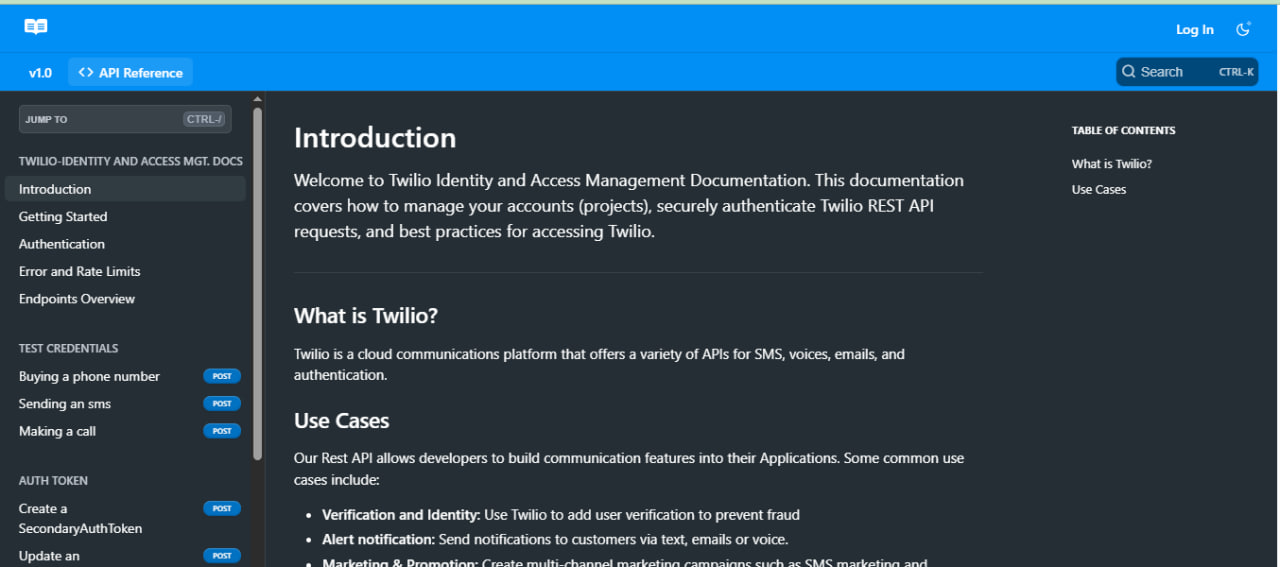Click the Introduction page heading
Viewport: 1280px width, 567px height.
tap(375, 138)
